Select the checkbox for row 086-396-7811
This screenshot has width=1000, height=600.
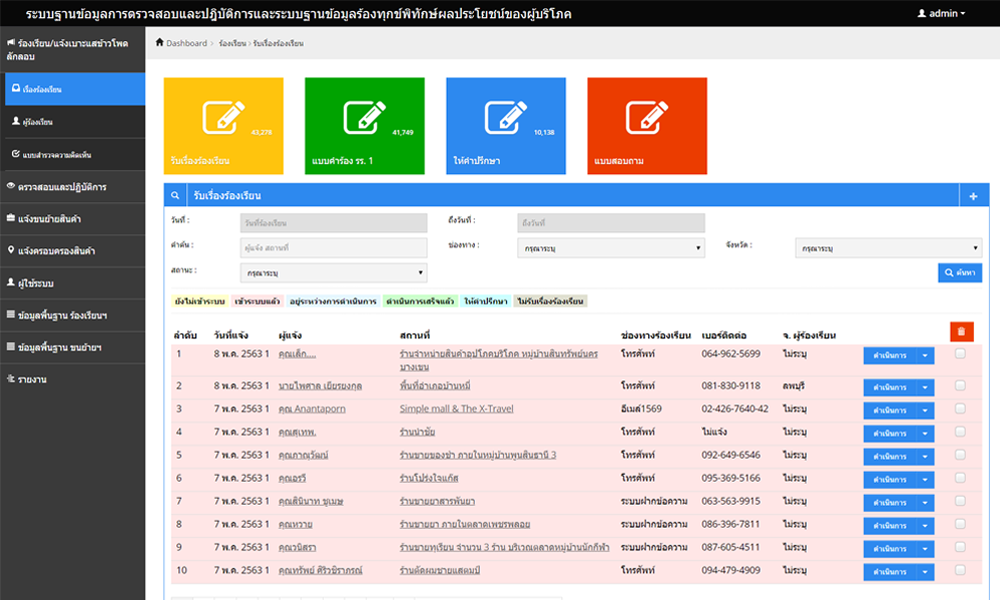tap(960, 524)
